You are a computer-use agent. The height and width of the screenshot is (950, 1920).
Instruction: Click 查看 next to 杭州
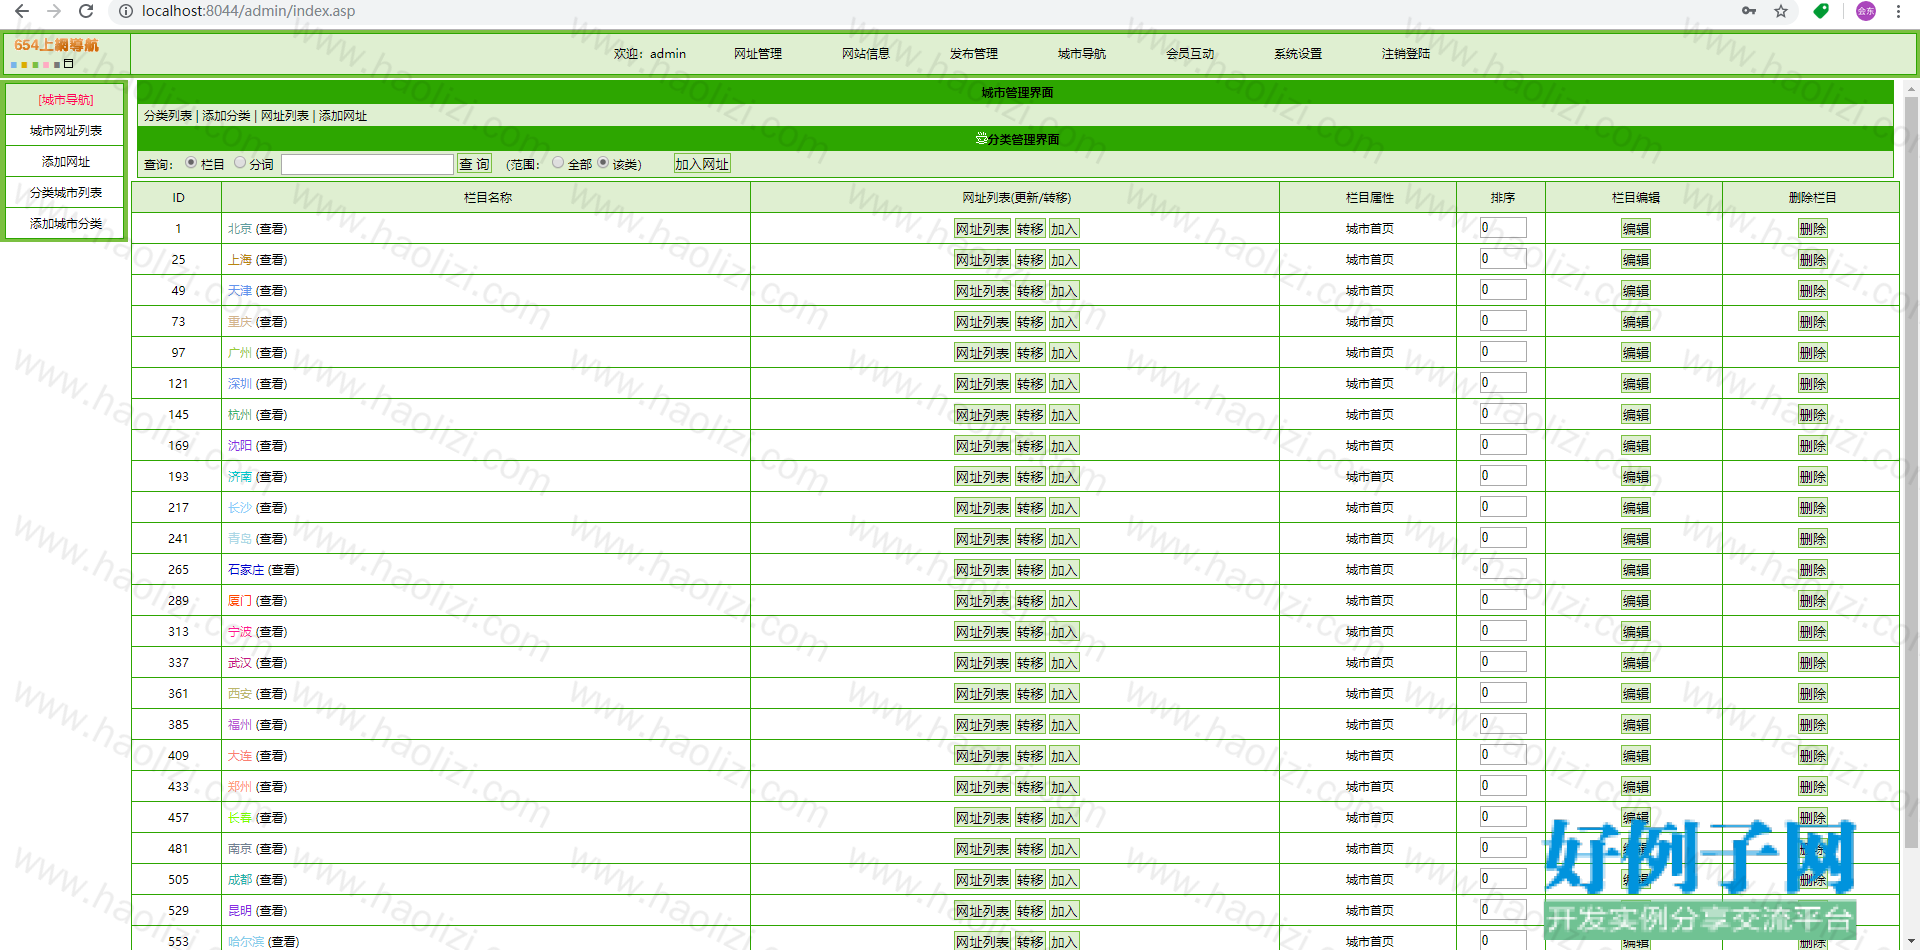tap(271, 415)
